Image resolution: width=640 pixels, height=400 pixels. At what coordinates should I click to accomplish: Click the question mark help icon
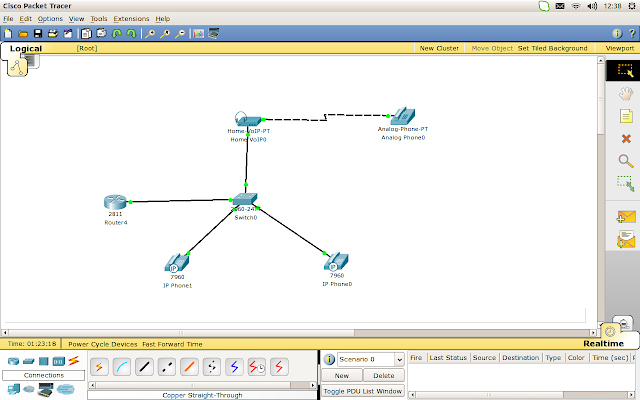(x=632, y=33)
